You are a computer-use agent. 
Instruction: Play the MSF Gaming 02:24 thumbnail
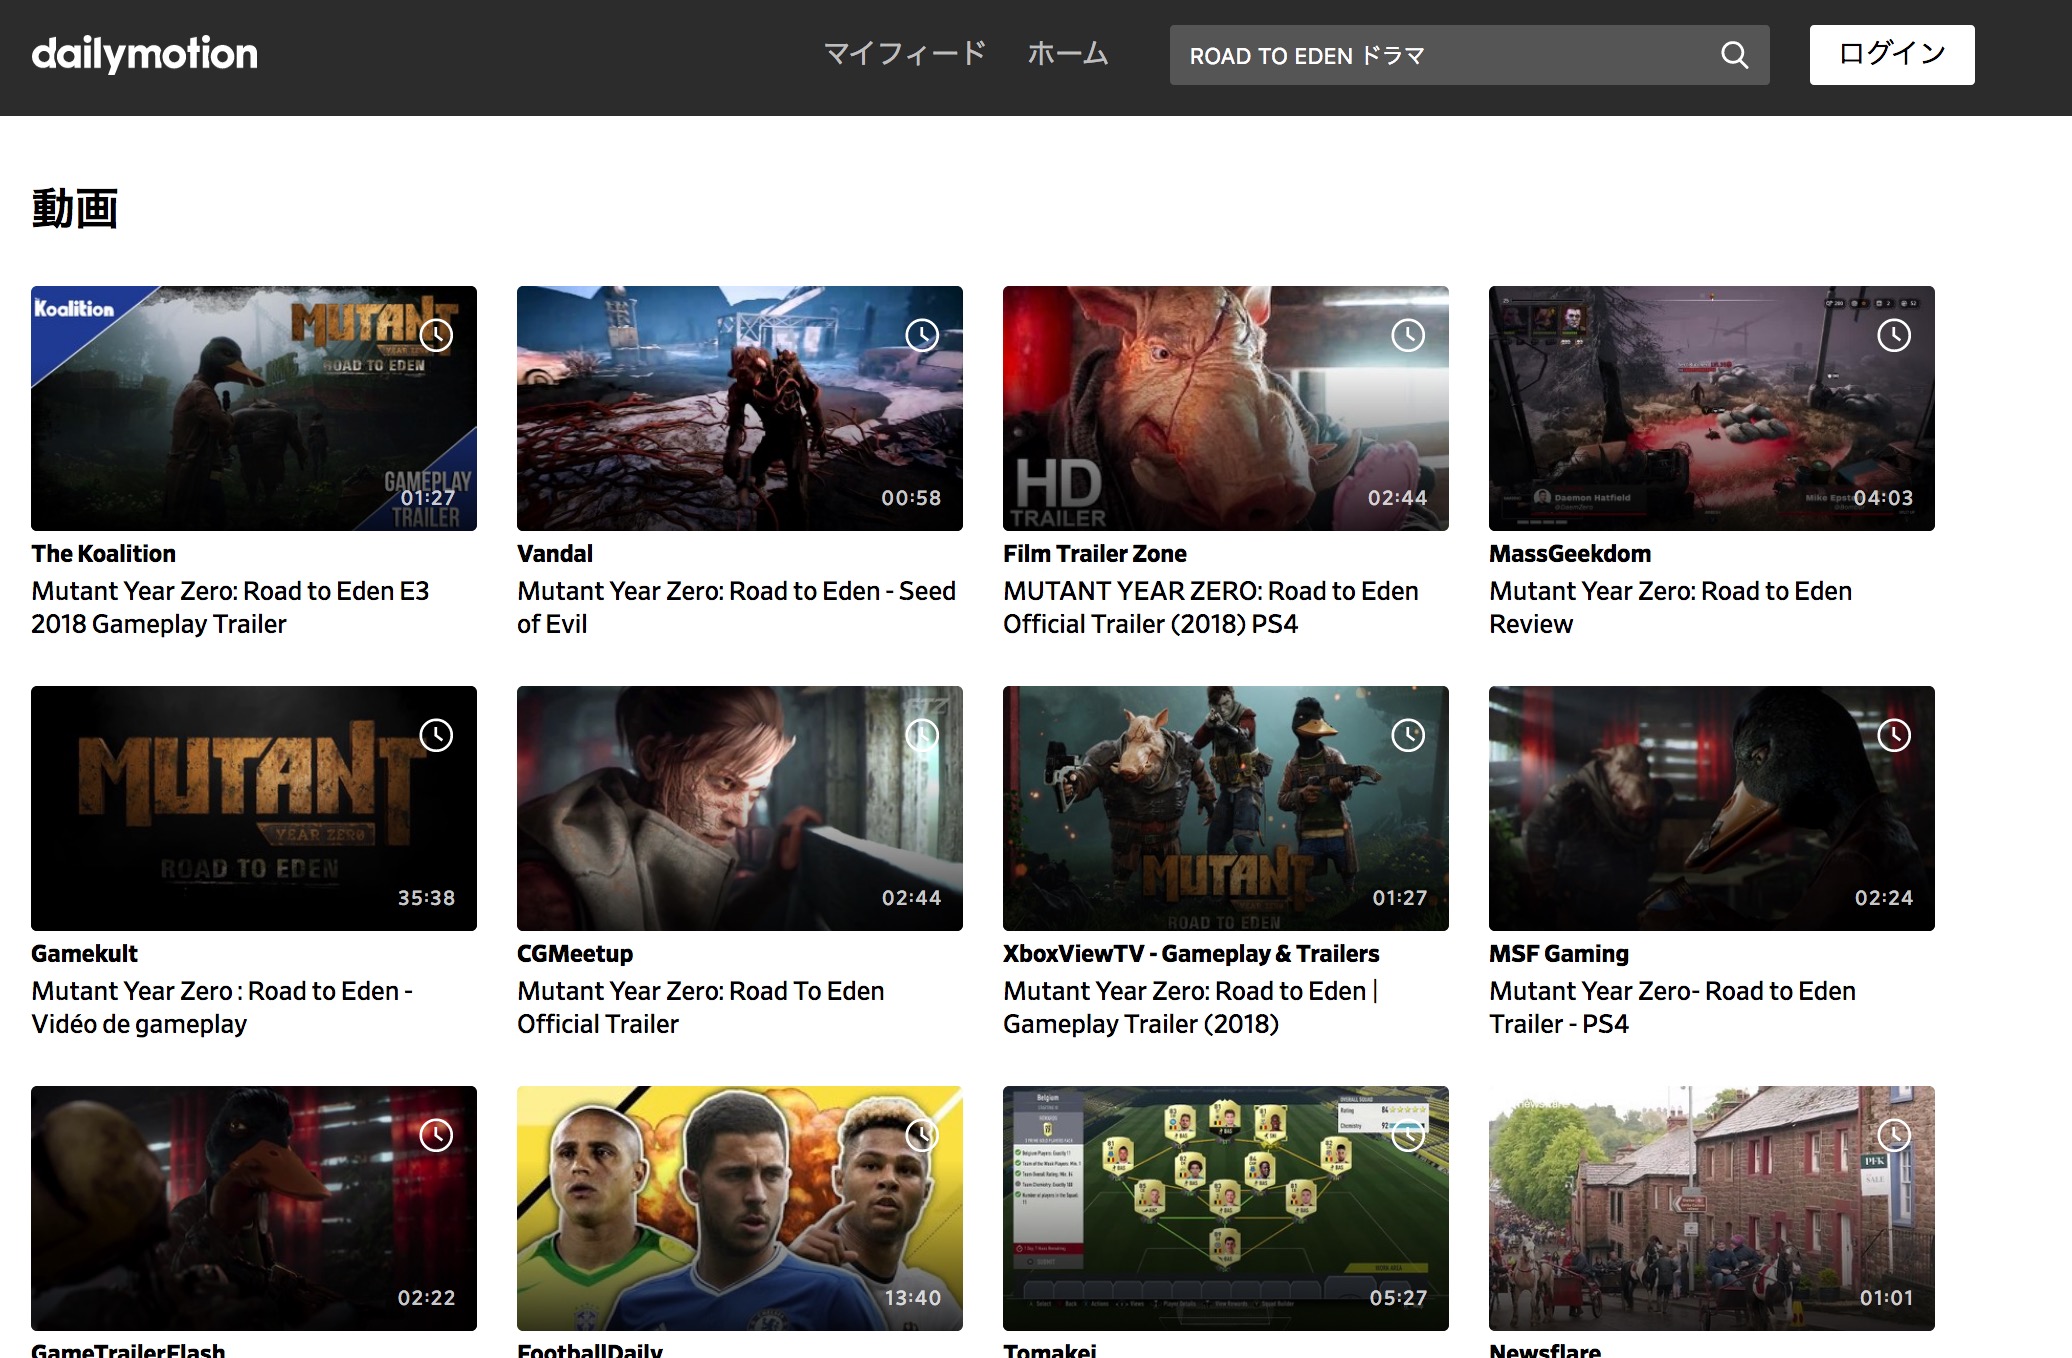click(x=1712, y=808)
